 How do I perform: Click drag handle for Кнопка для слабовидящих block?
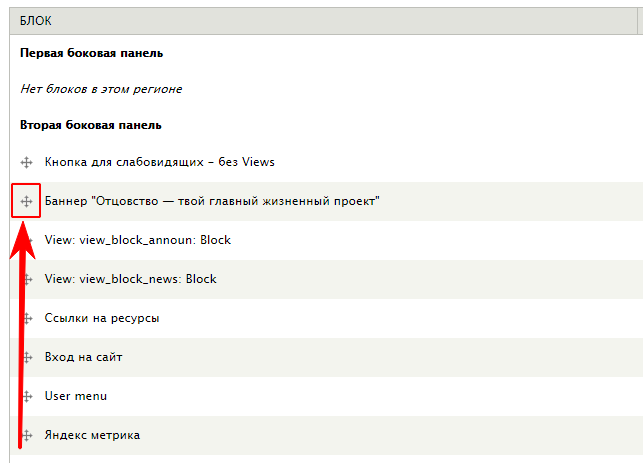(26, 162)
